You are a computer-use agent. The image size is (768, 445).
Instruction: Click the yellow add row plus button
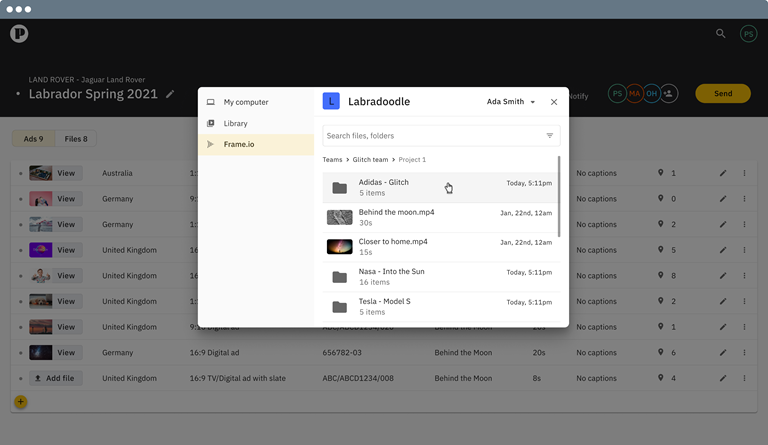tap(21, 402)
